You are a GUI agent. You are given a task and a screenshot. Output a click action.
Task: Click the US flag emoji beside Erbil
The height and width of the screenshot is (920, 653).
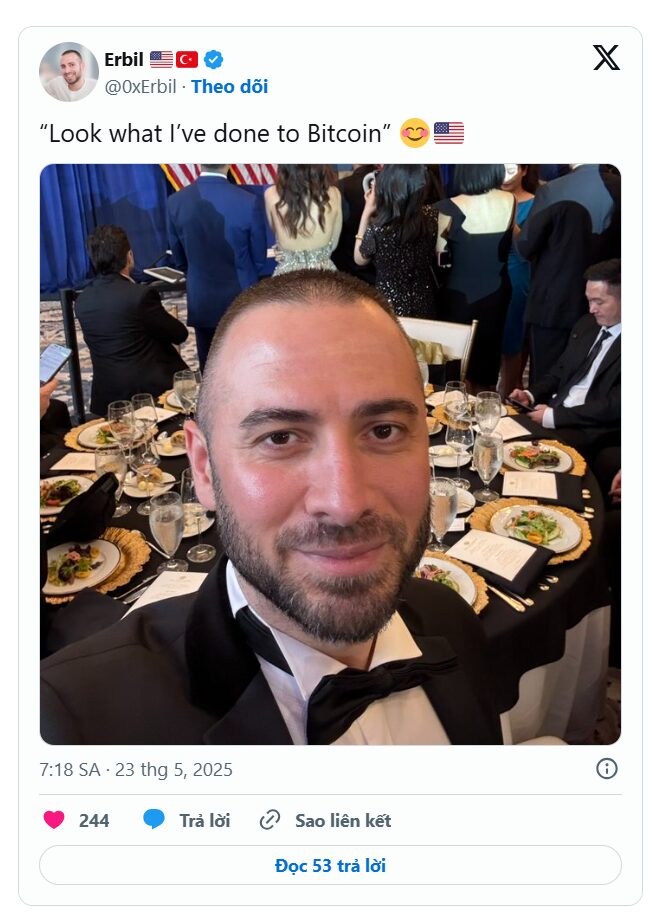161,59
